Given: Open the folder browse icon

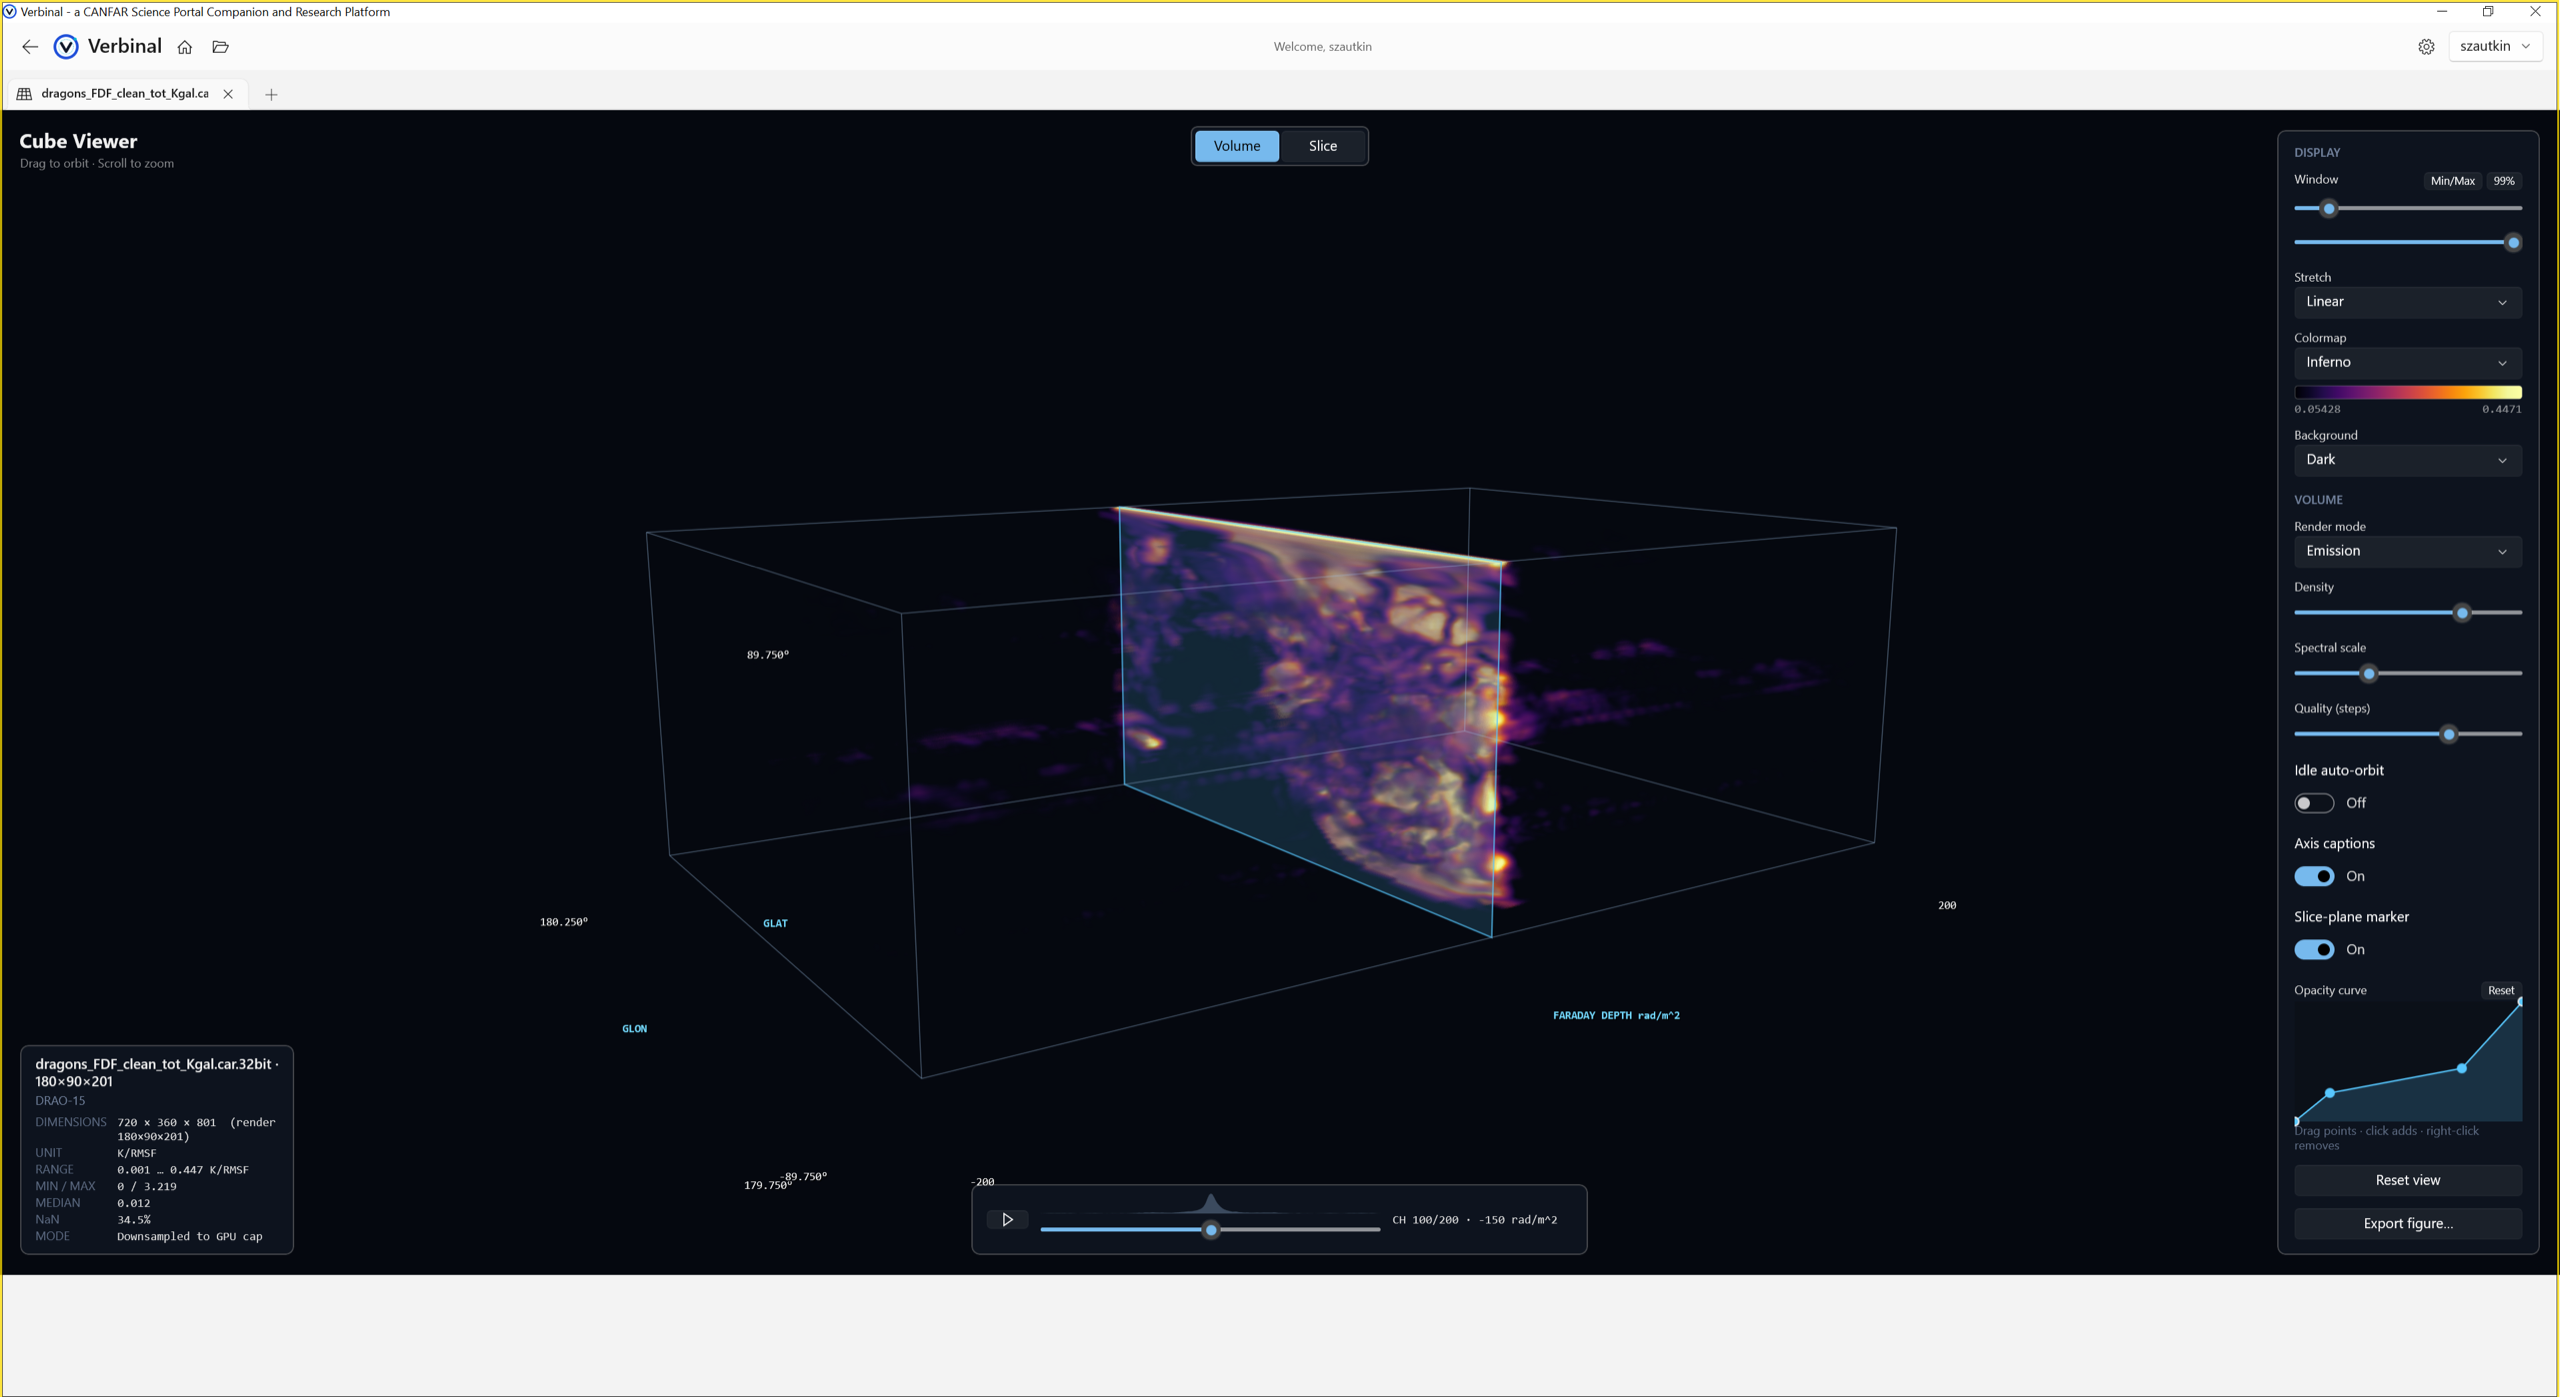Looking at the screenshot, I should pos(221,47).
